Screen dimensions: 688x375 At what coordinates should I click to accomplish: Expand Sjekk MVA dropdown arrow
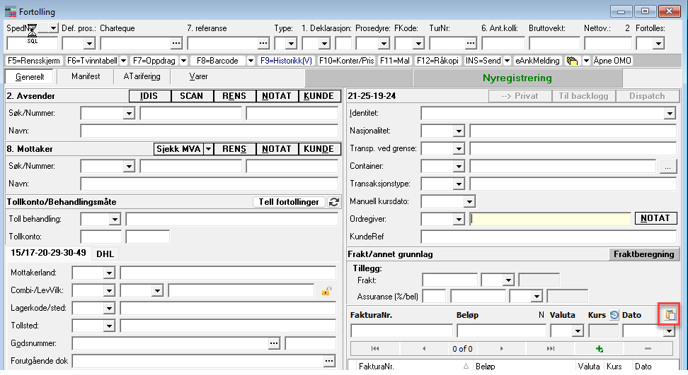tap(208, 149)
